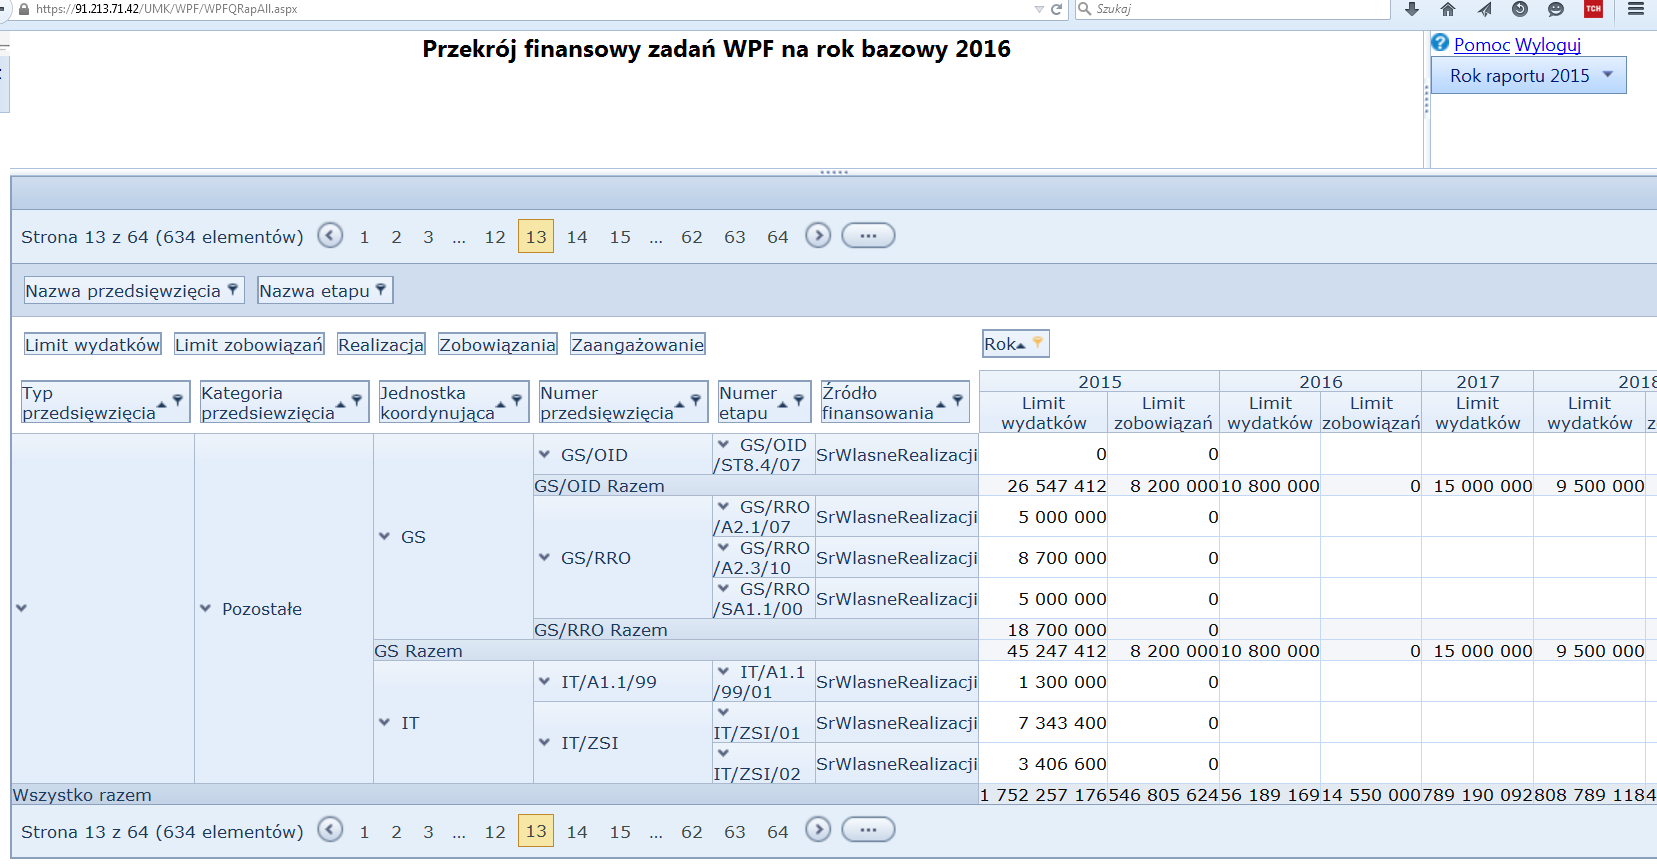Viewport: 1657px width, 865px height.
Task: Collapse the IT unit row
Action: pyautogui.click(x=384, y=722)
